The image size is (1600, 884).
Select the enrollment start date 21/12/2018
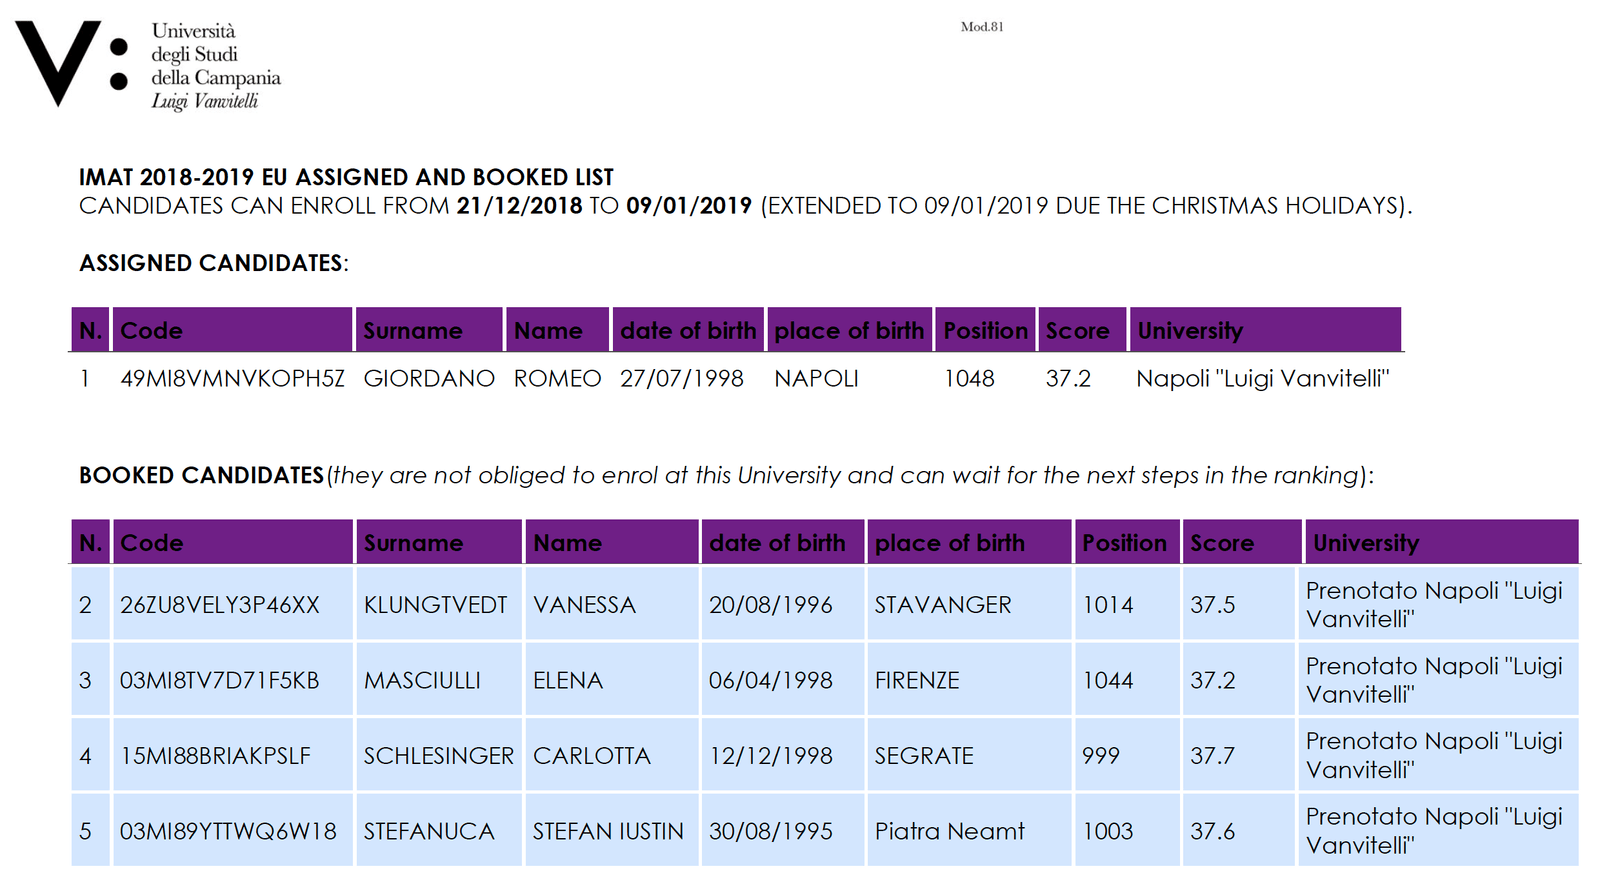click(x=519, y=206)
